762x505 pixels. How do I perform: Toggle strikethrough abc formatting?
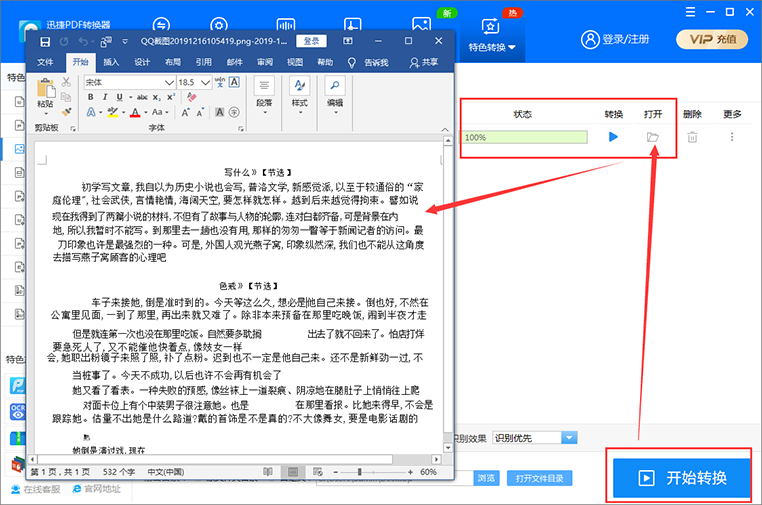click(x=142, y=97)
